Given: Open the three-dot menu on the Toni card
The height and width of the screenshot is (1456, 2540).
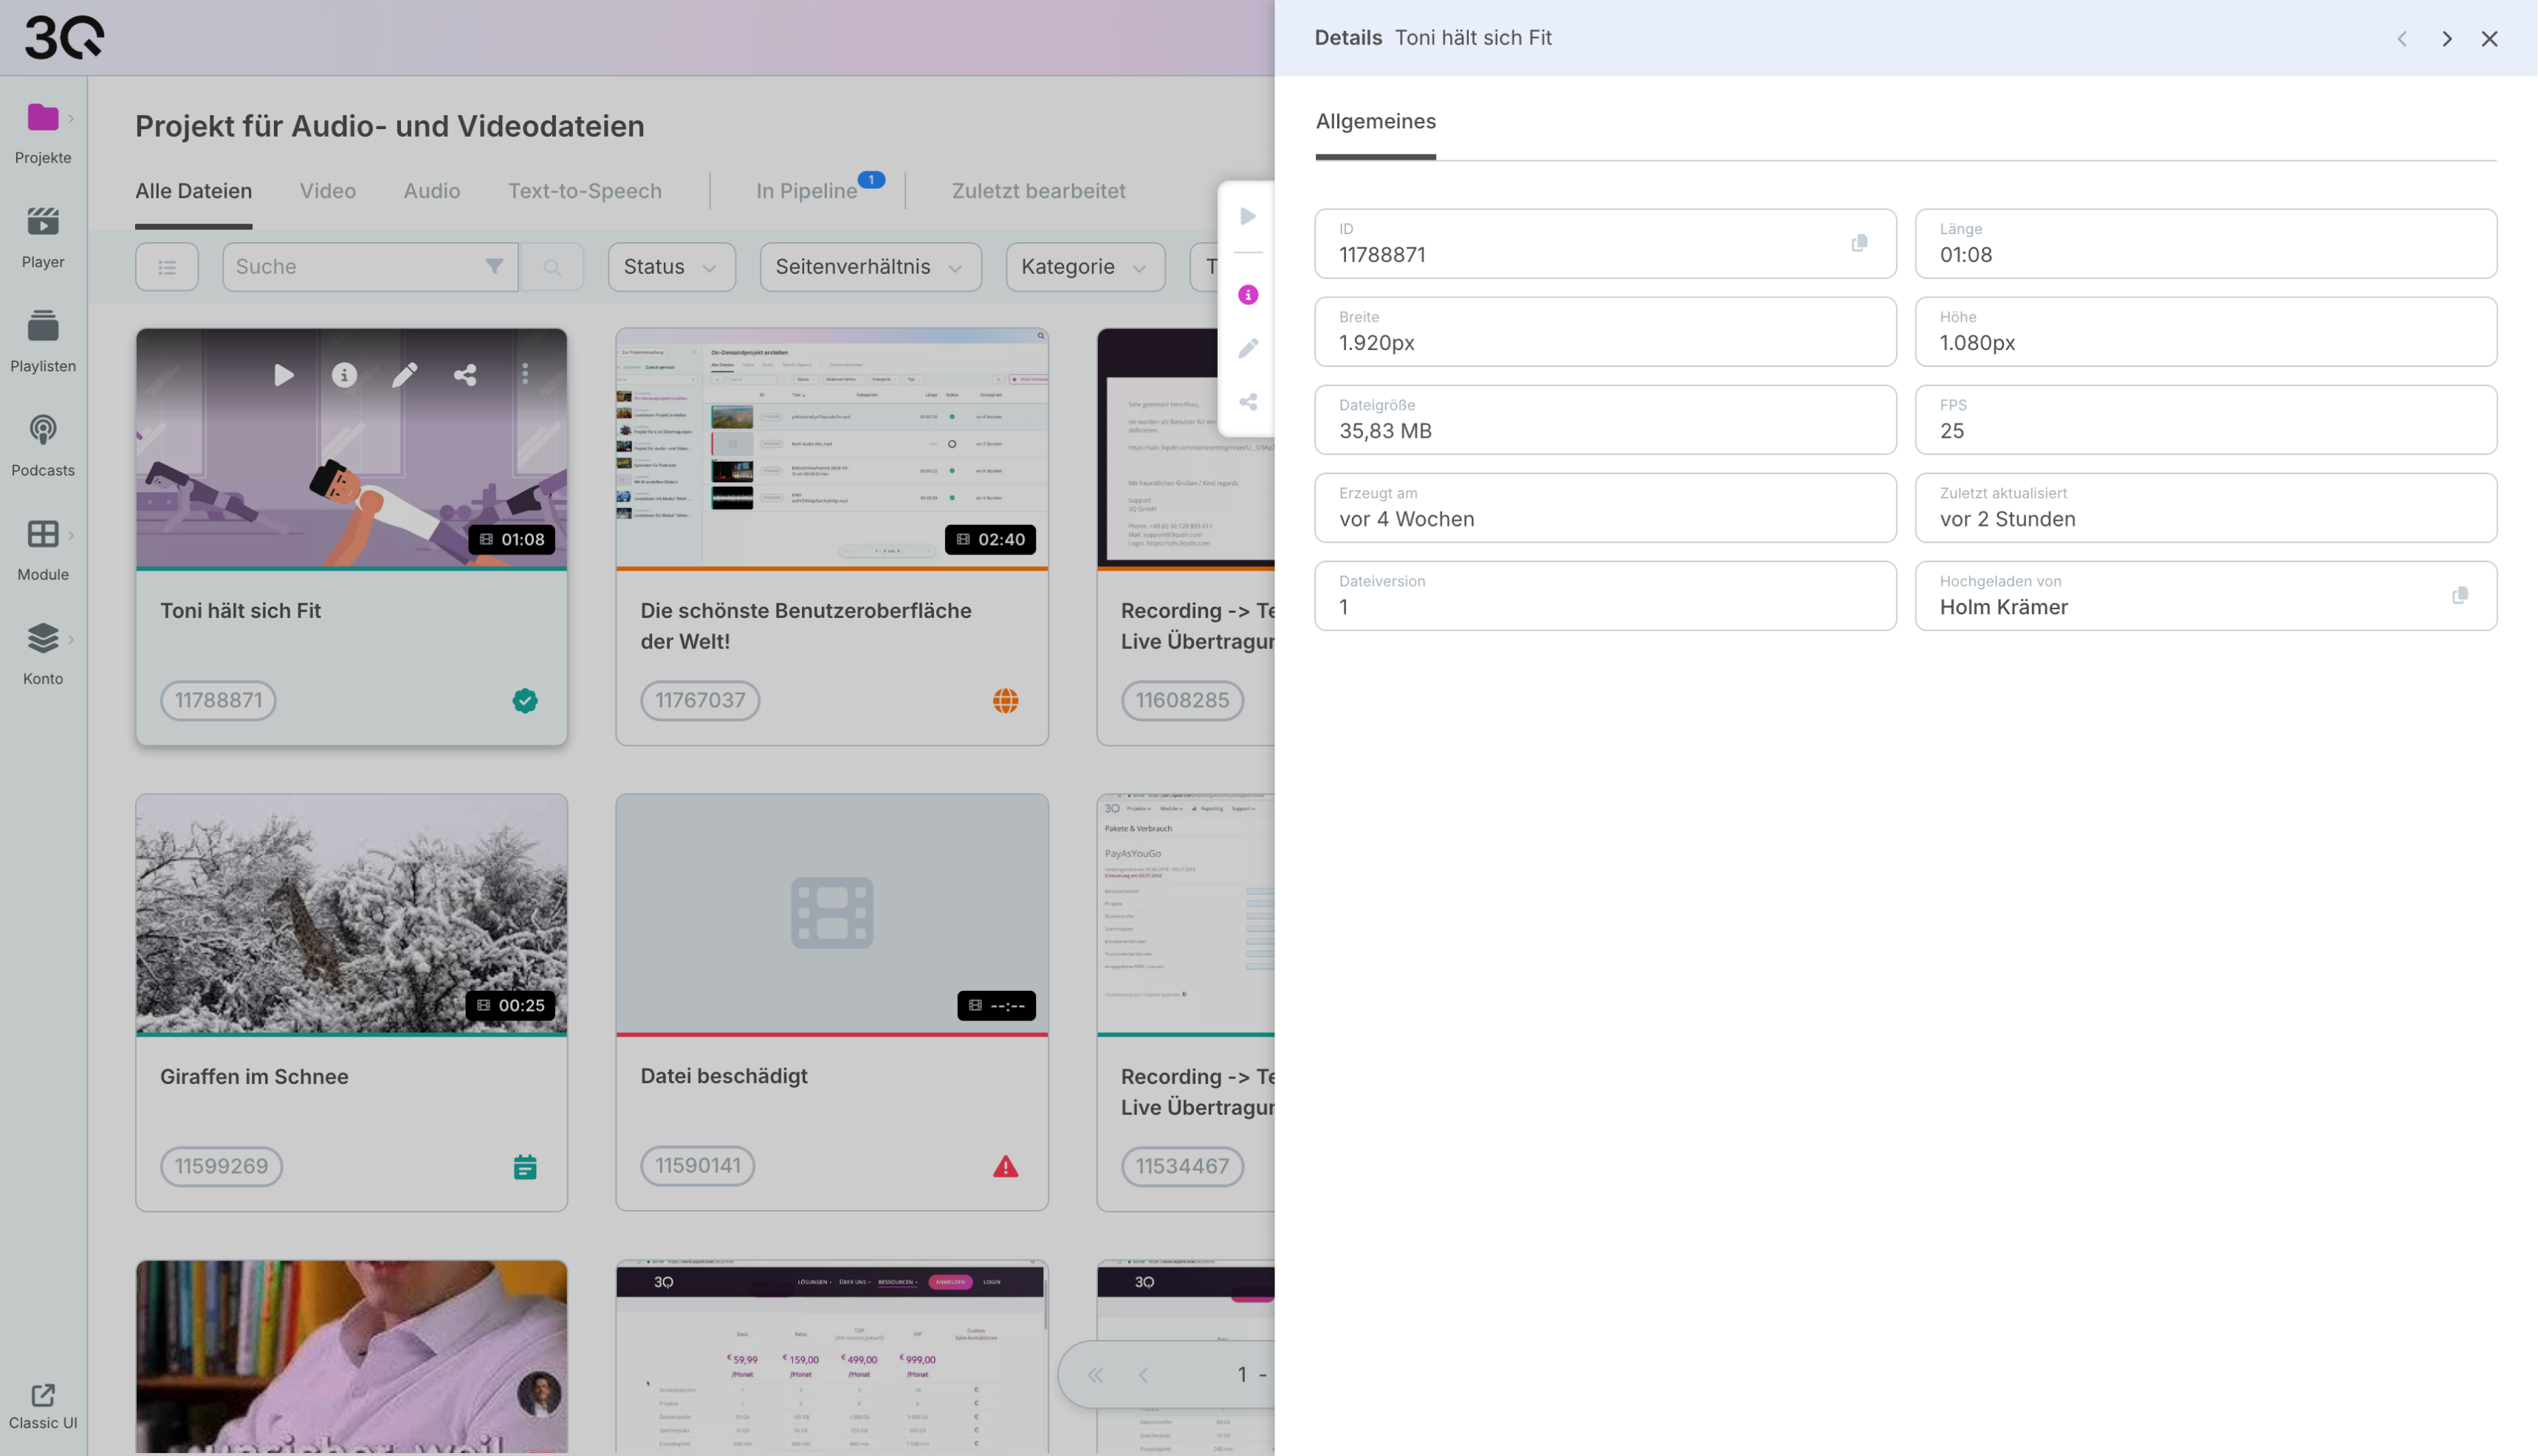Looking at the screenshot, I should (525, 374).
